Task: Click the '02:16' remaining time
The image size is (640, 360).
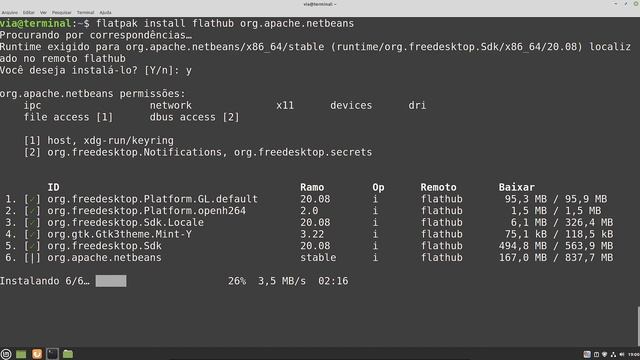Action: [x=333, y=281]
